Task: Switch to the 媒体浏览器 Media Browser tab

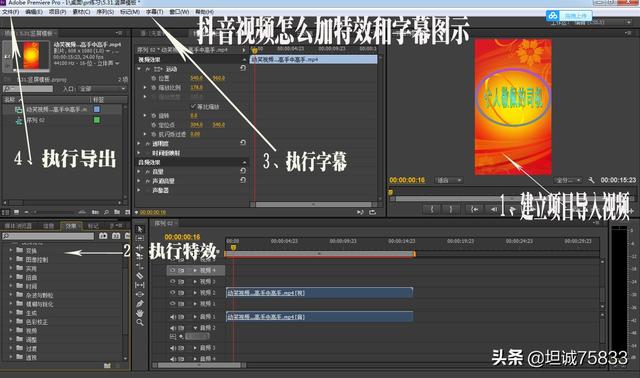Action: coord(18,226)
